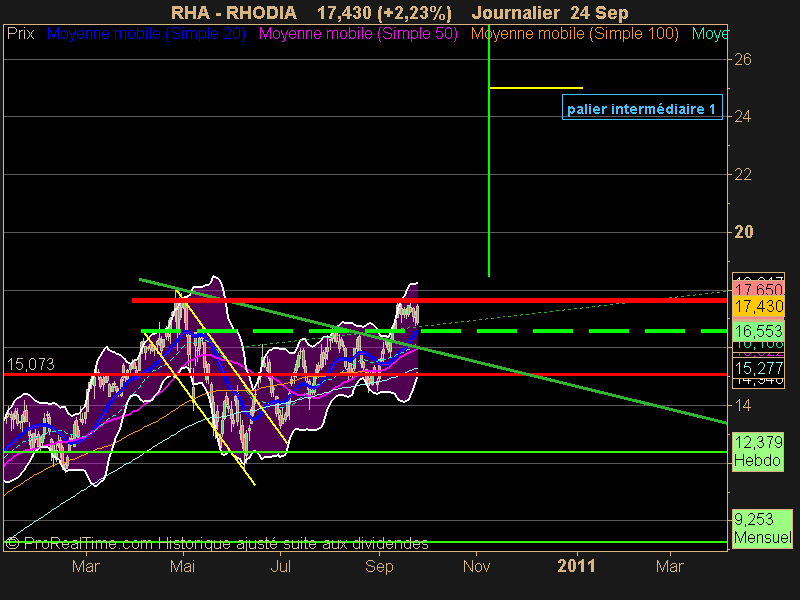This screenshot has width=800, height=600.
Task: Click the orange 17,430 current price tag
Action: (759, 307)
